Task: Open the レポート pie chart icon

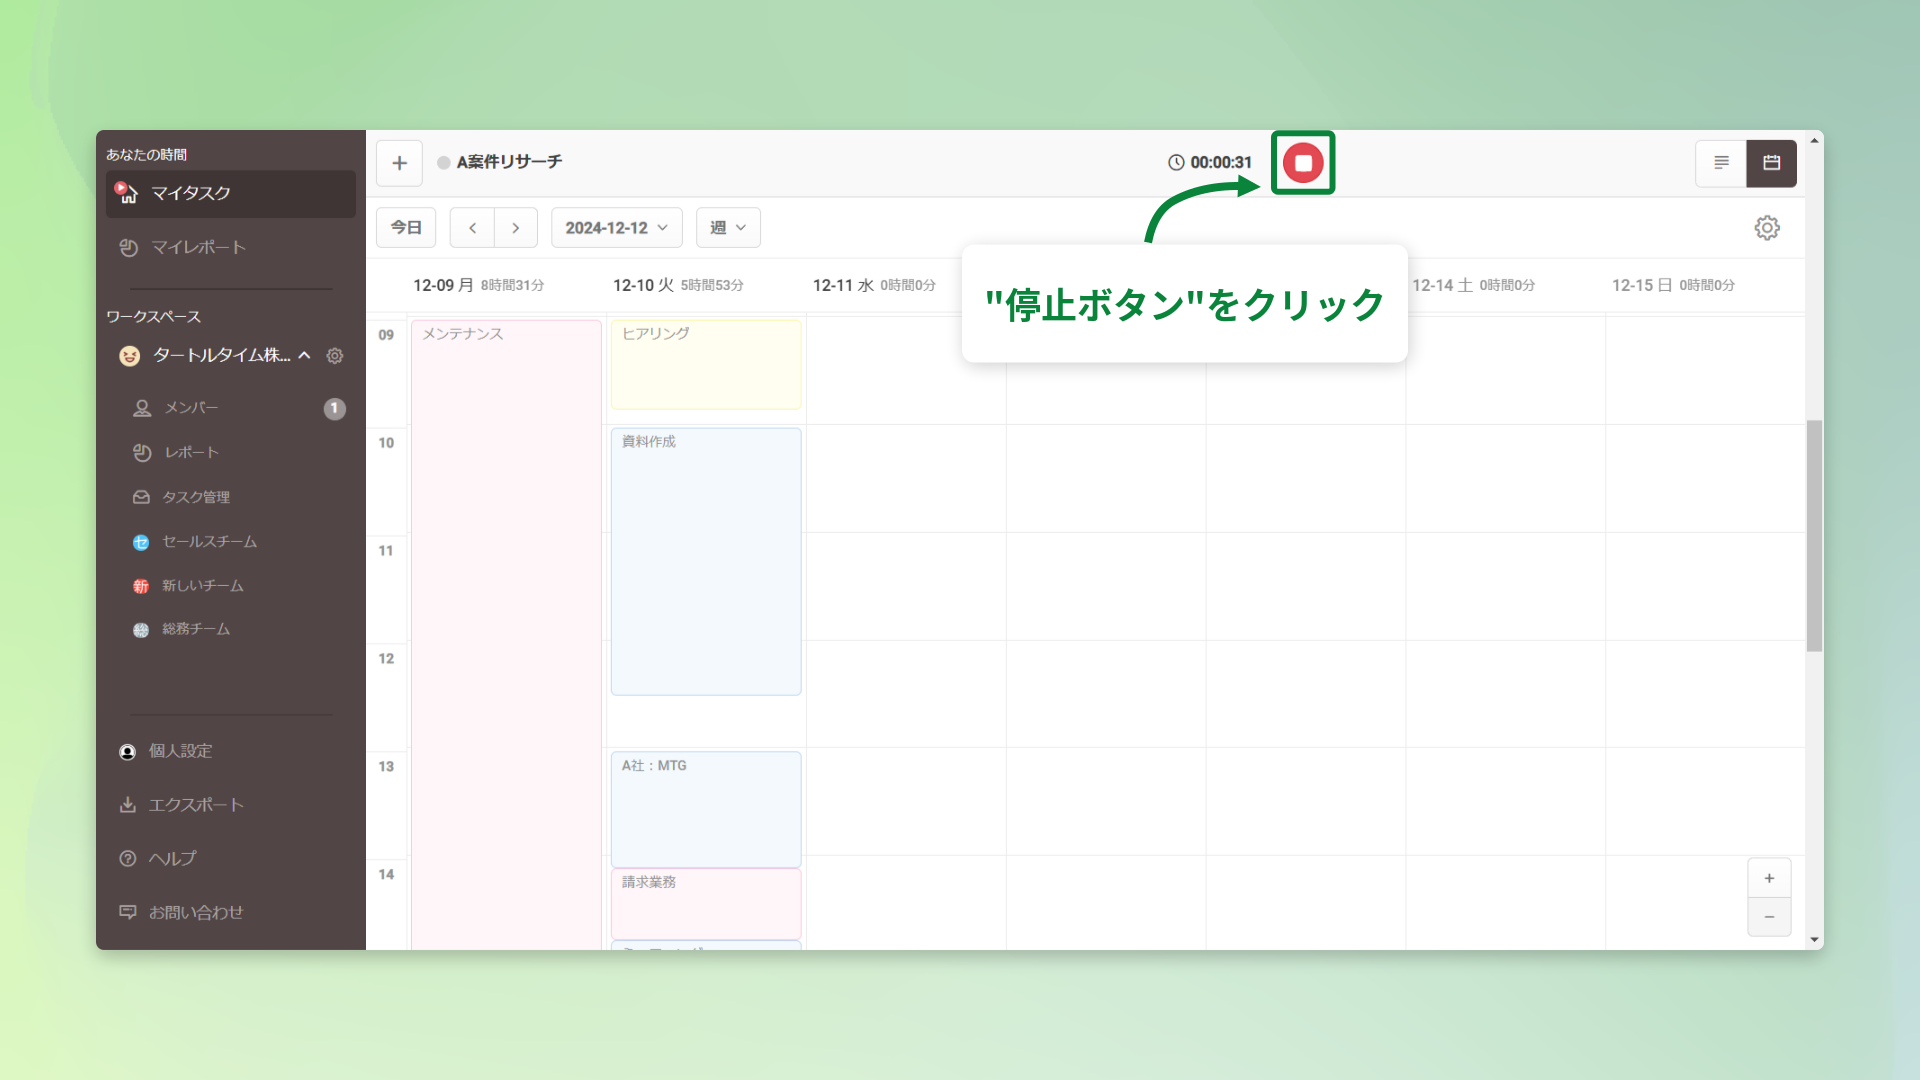Action: coord(141,452)
